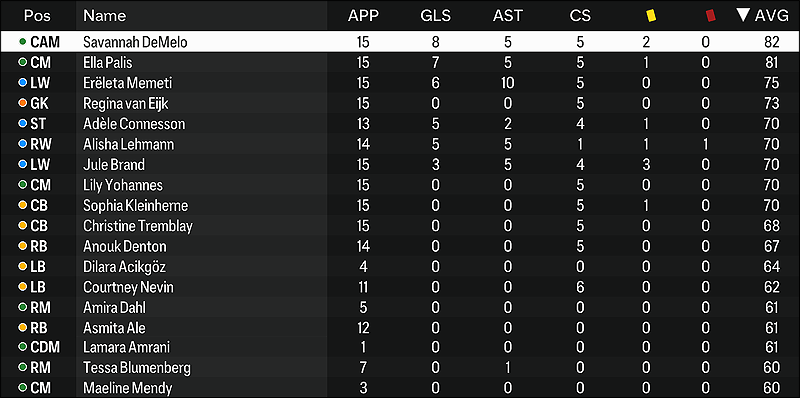Click the orange GK dot beside Regina van Eijk
This screenshot has width=800, height=398.
pyautogui.click(x=22, y=103)
